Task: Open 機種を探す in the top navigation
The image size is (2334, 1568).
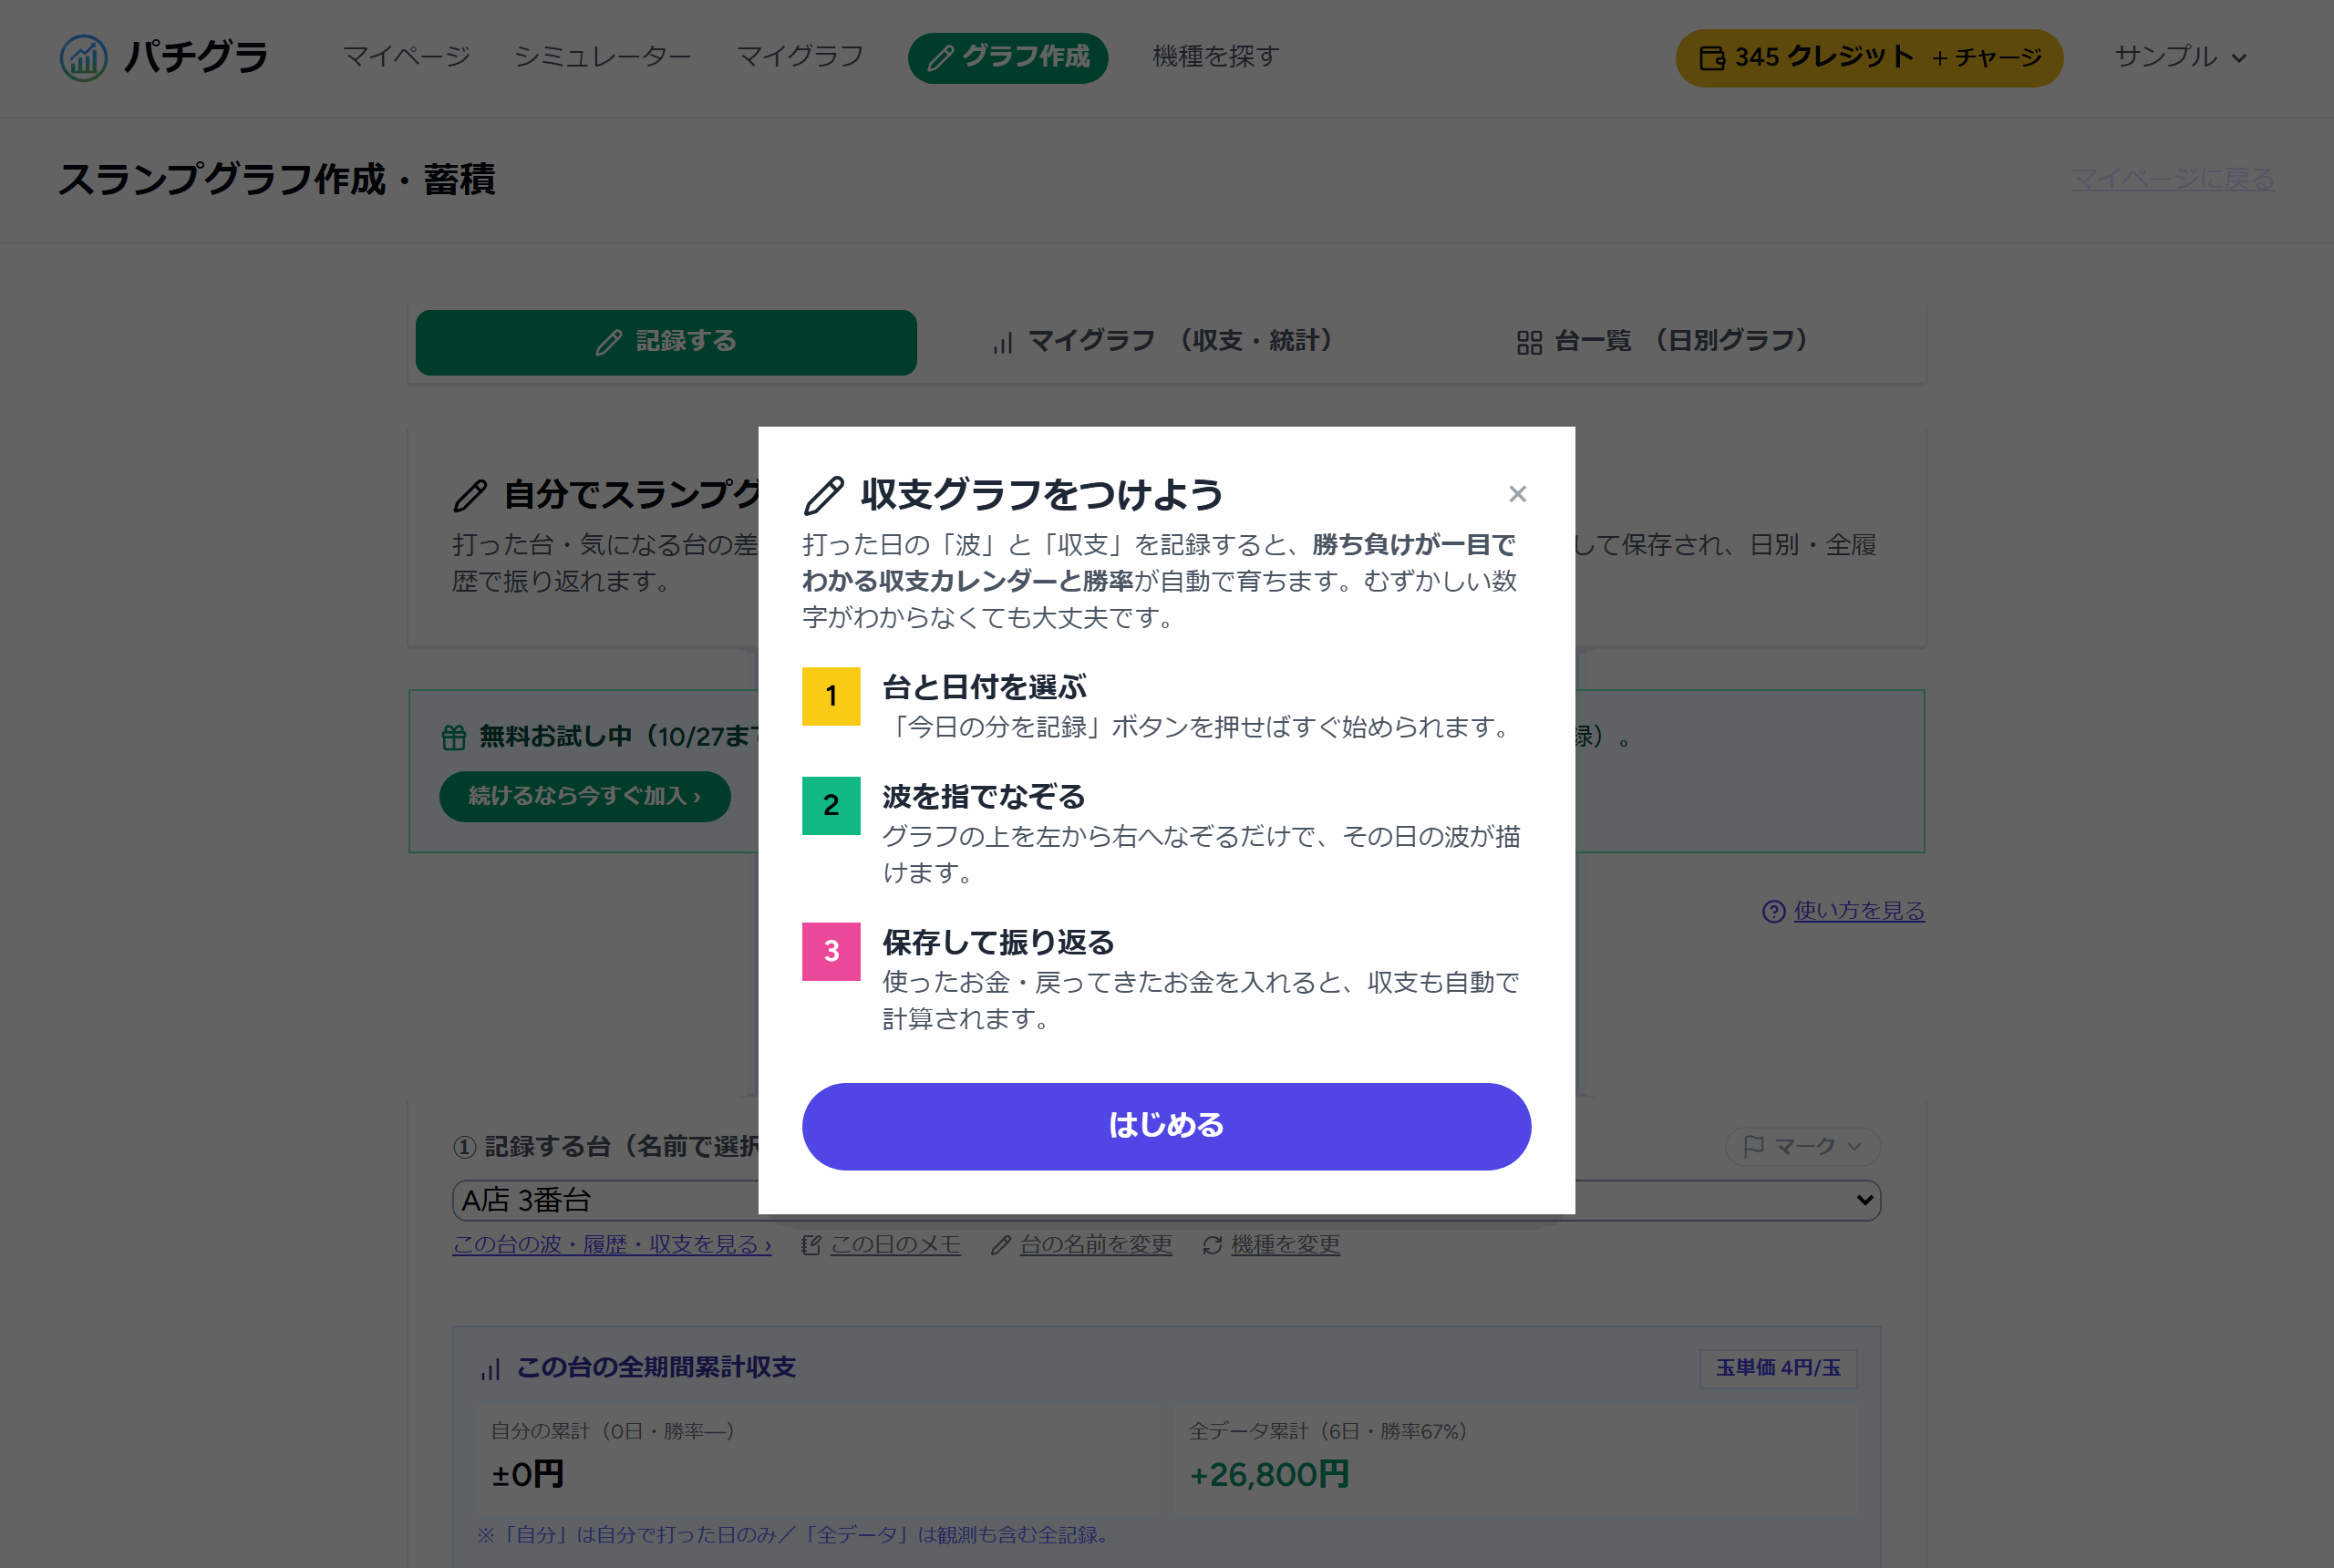Action: (x=1216, y=56)
